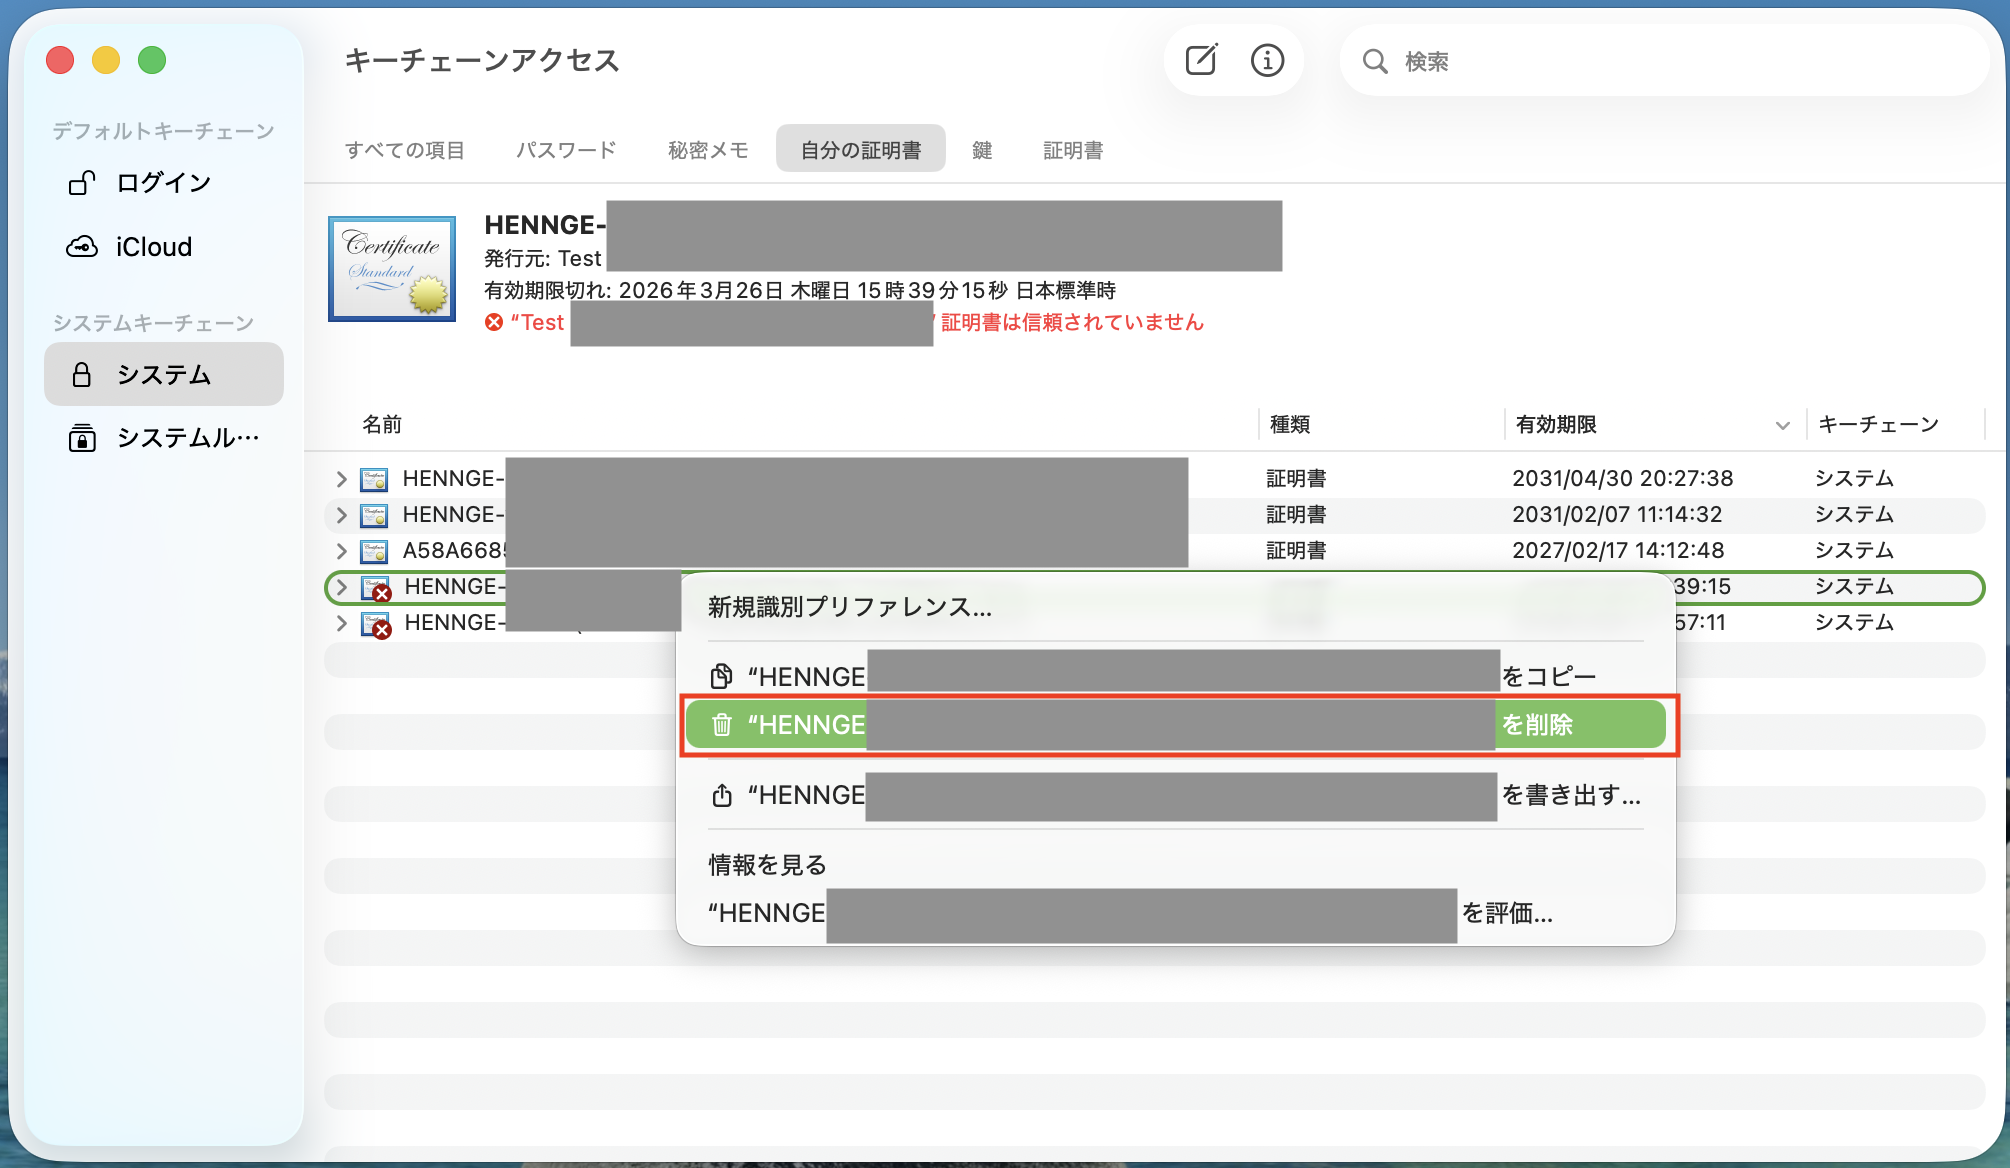Click the red untrusted error icon
The height and width of the screenshot is (1168, 2010).
coord(494,322)
